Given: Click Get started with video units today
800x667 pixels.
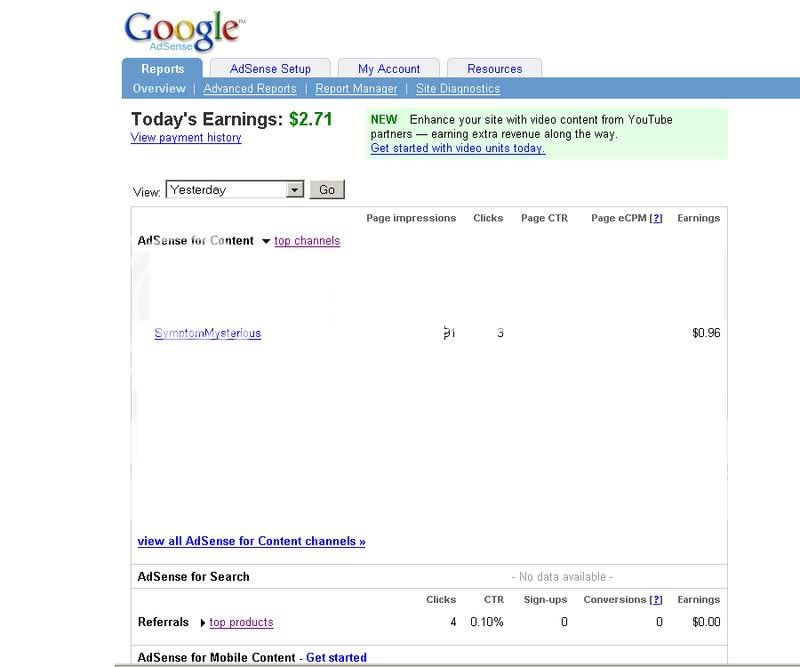Looking at the screenshot, I should pyautogui.click(x=458, y=148).
